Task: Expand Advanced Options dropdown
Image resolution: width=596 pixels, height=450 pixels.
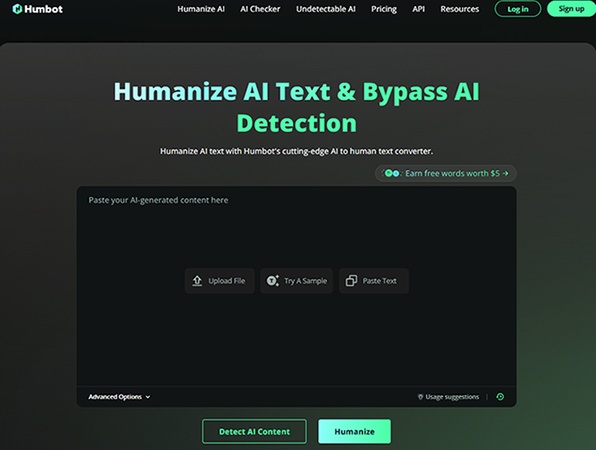Action: [119, 397]
